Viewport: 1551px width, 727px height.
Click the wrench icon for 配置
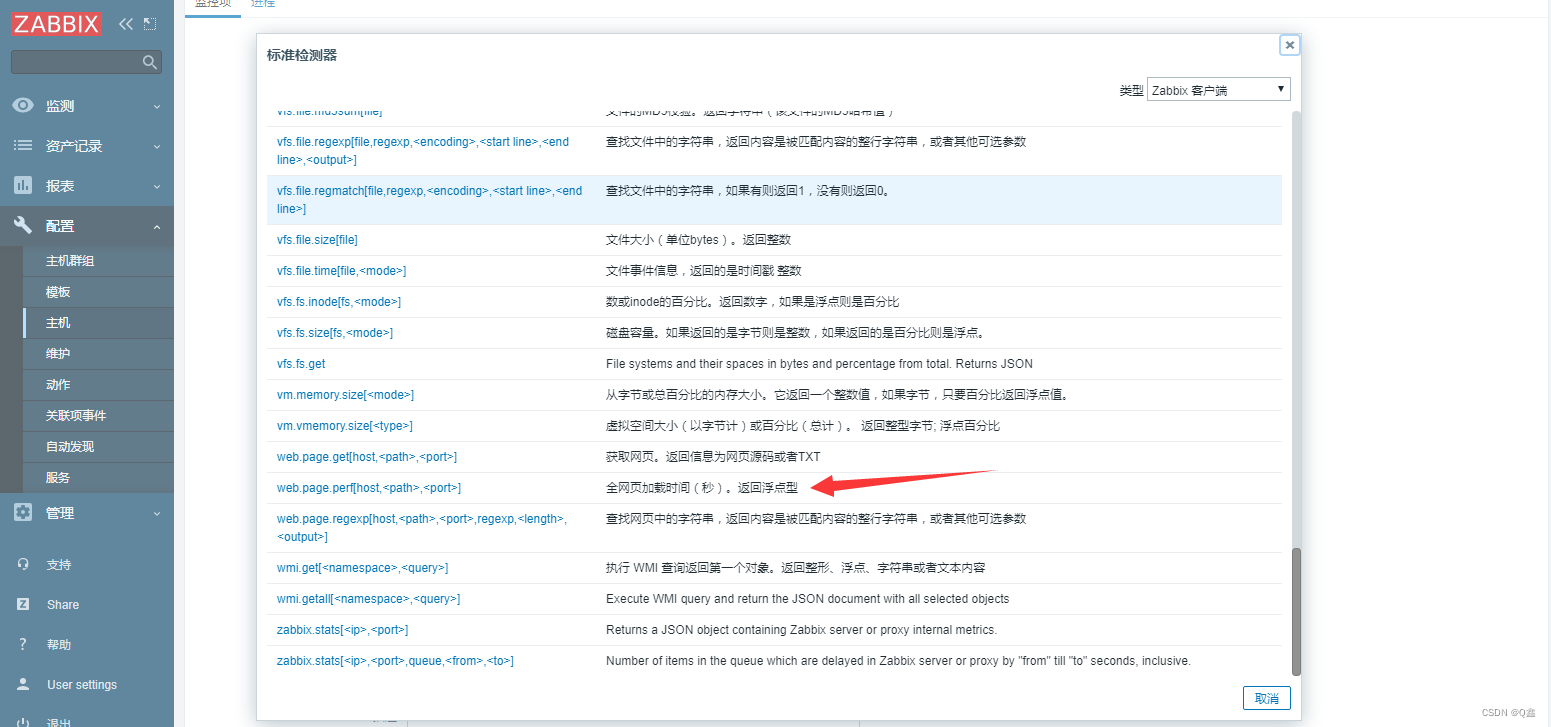click(x=23, y=226)
